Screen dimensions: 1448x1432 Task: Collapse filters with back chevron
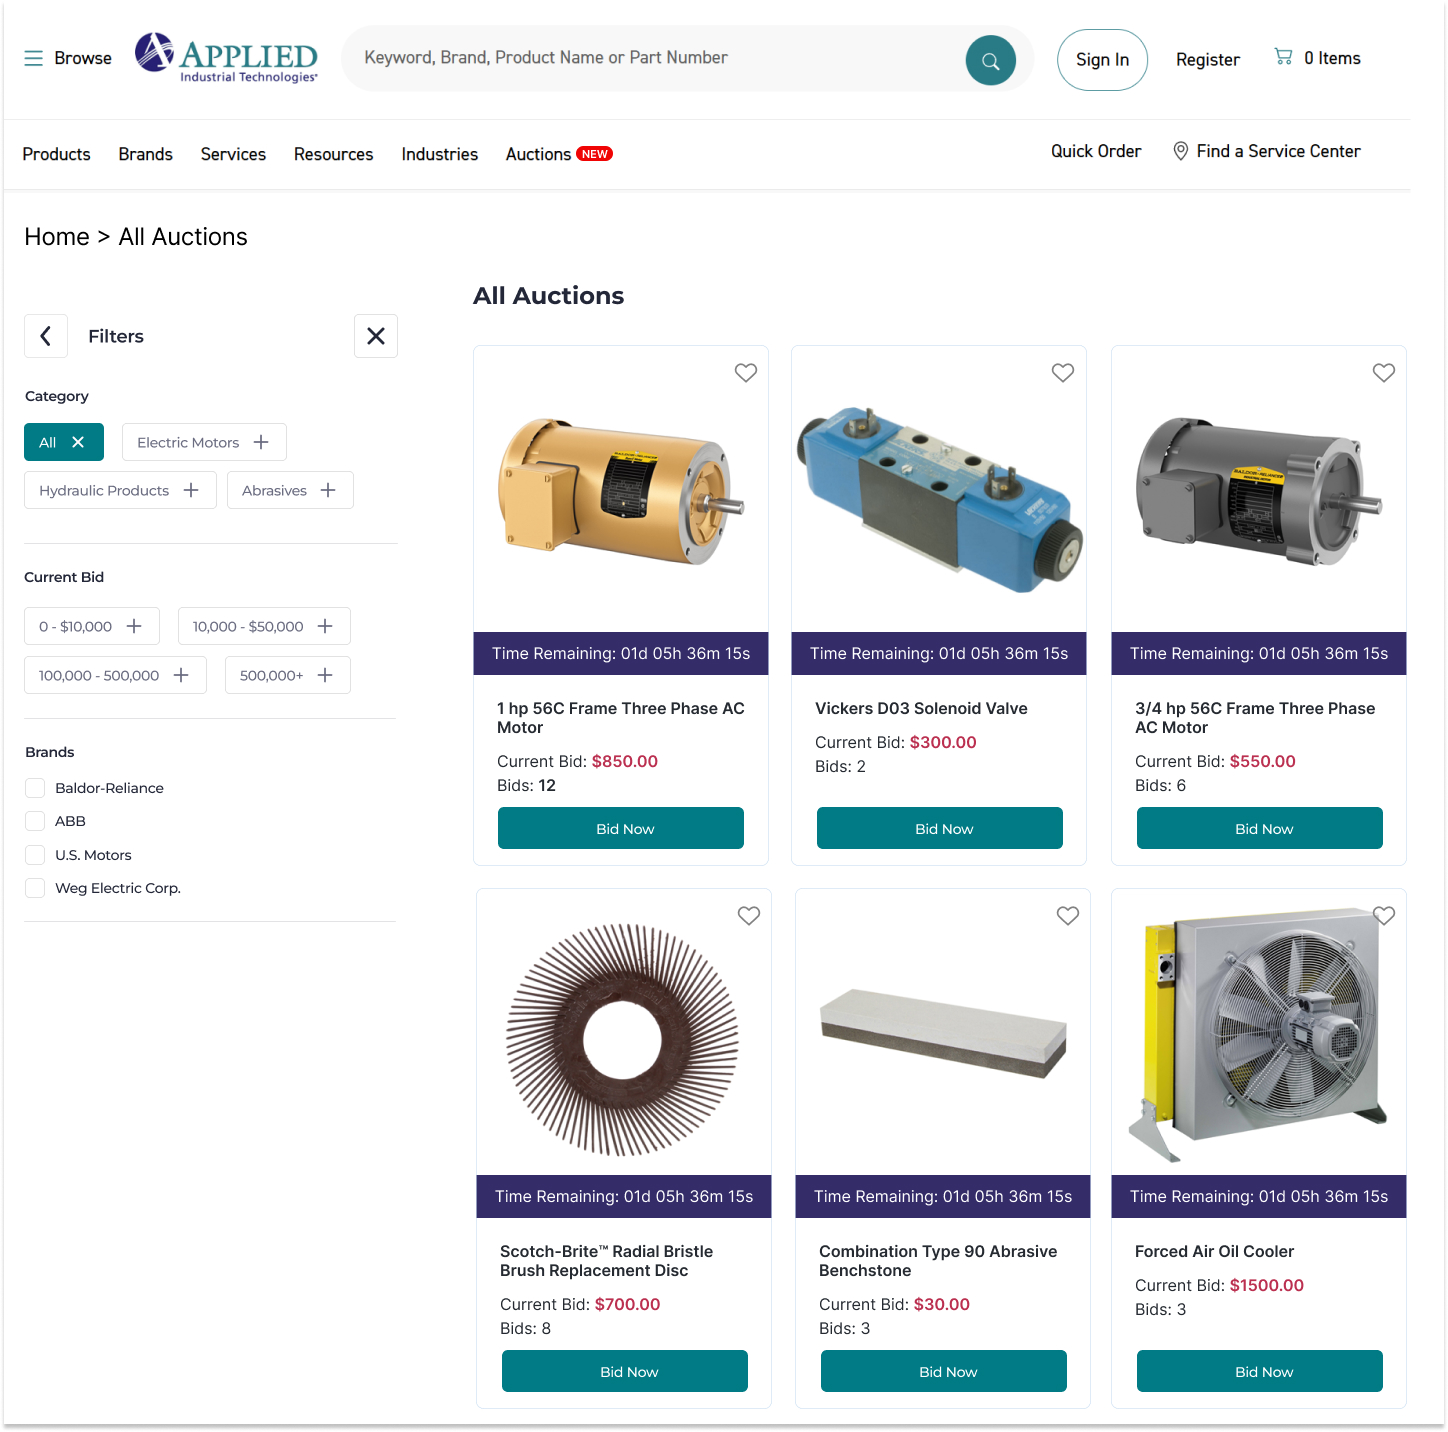pyautogui.click(x=46, y=336)
